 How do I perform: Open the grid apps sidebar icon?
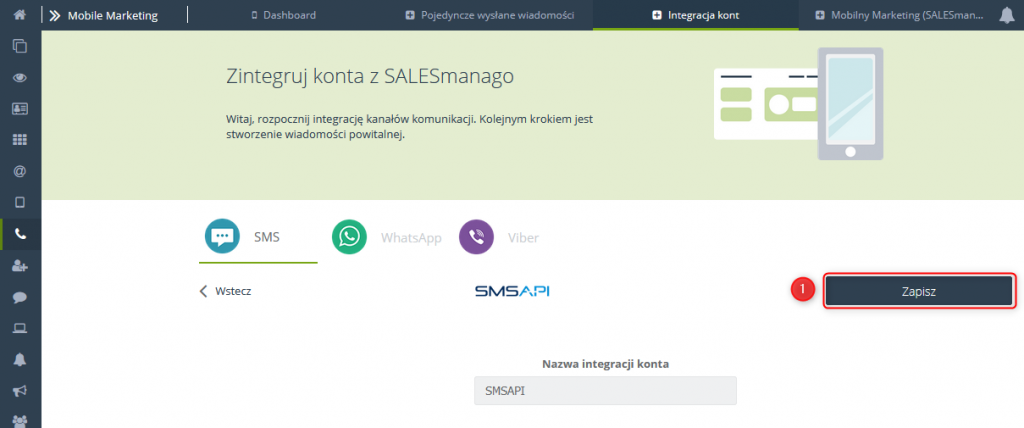[20, 140]
